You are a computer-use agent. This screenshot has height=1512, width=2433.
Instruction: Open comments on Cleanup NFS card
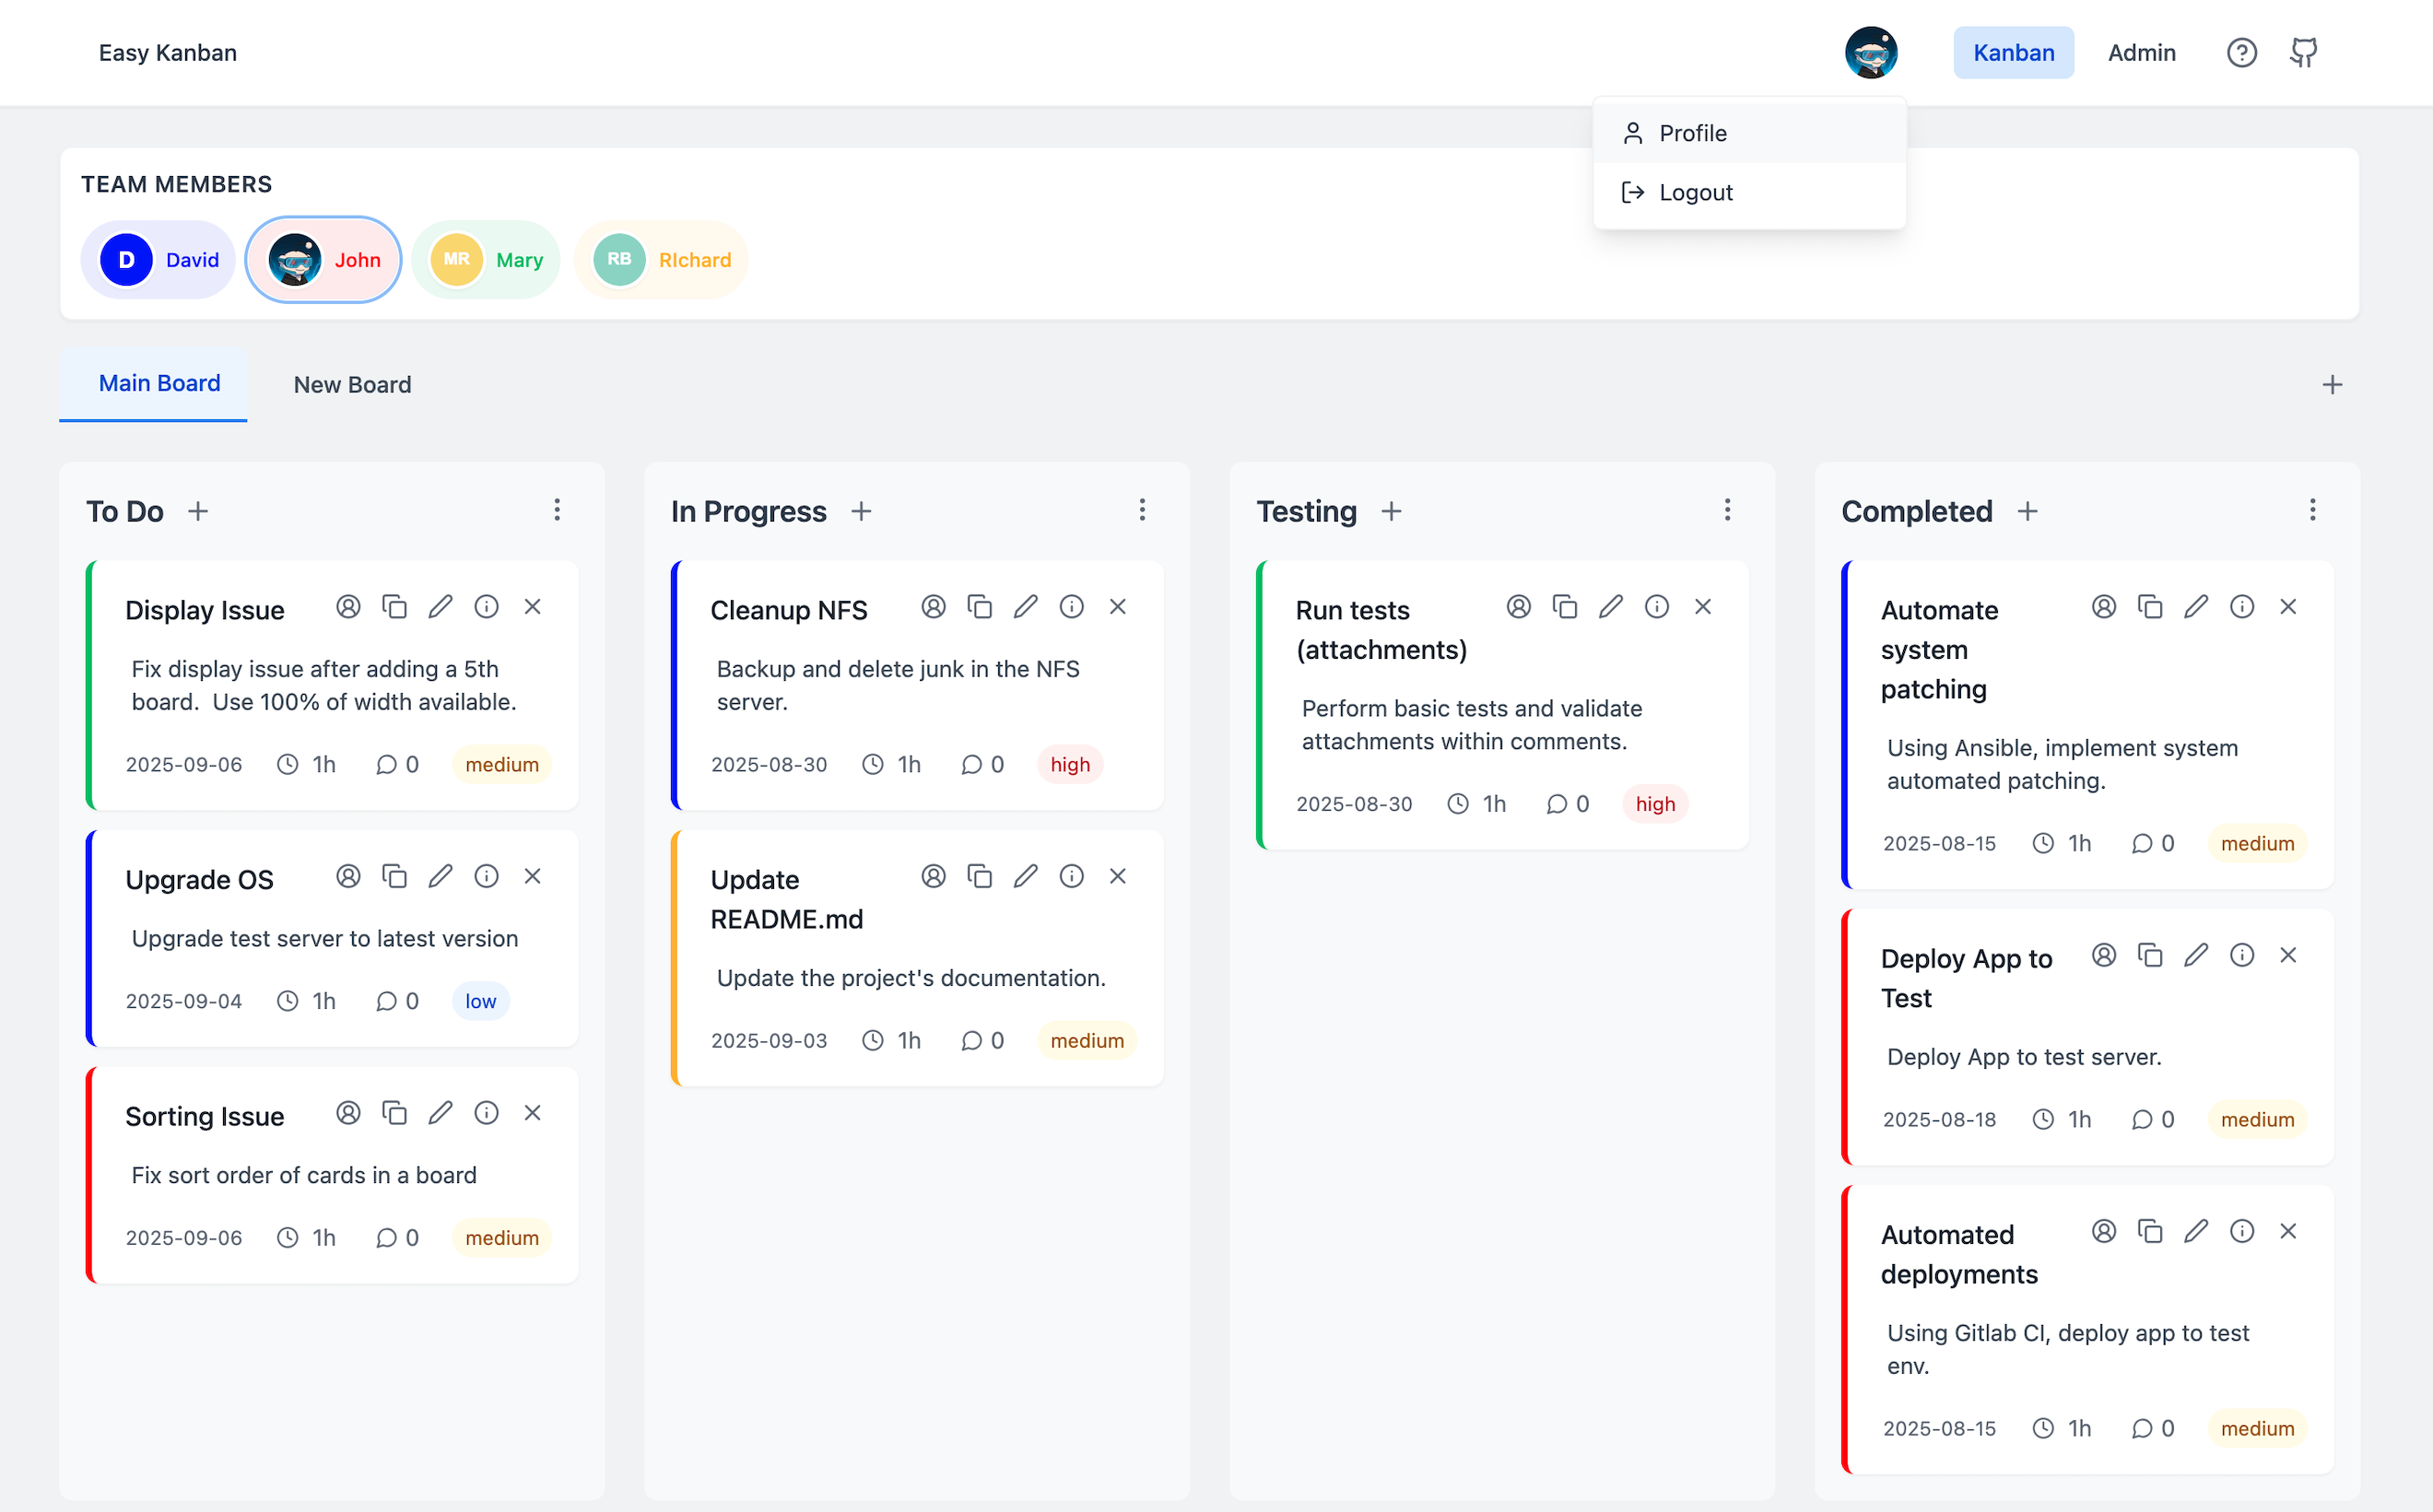click(982, 764)
